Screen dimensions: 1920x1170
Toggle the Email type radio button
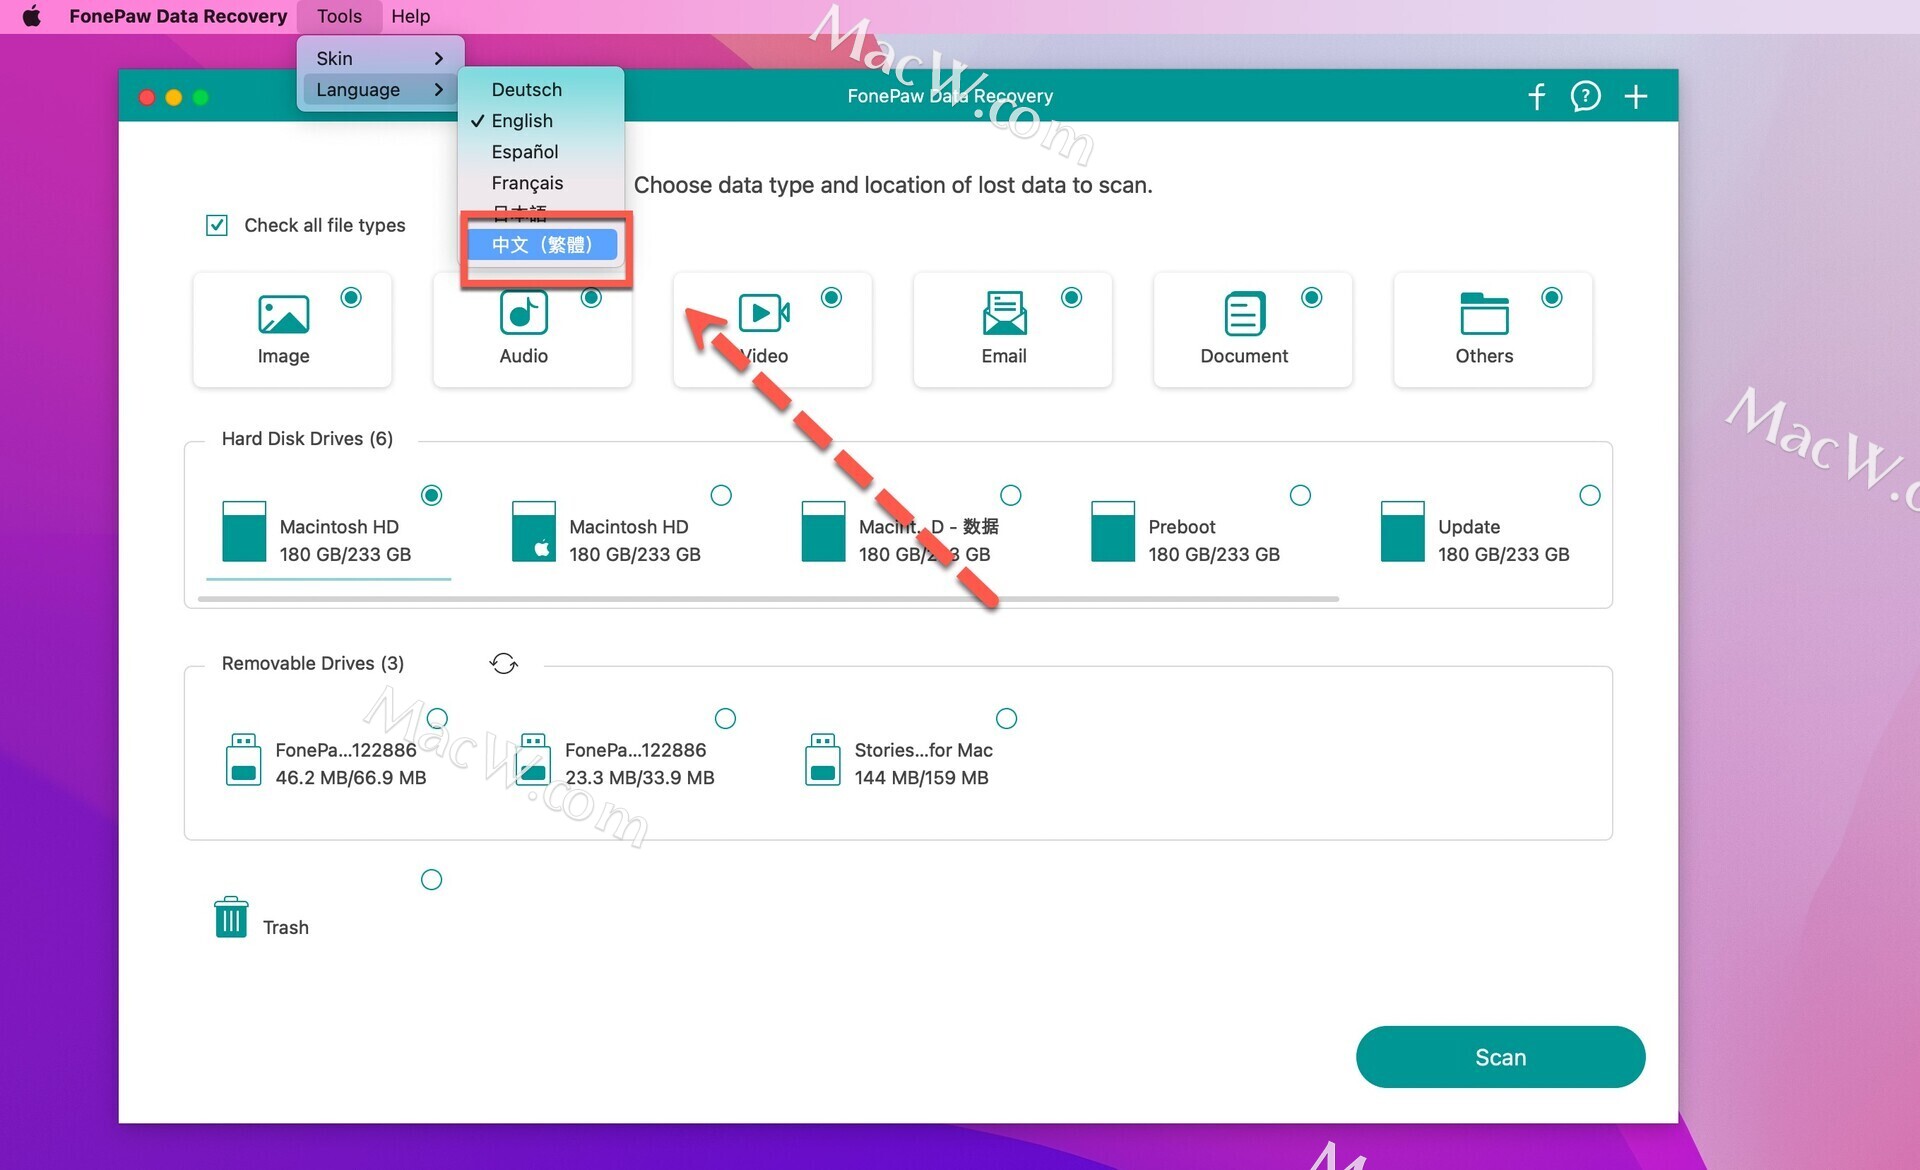point(1071,297)
